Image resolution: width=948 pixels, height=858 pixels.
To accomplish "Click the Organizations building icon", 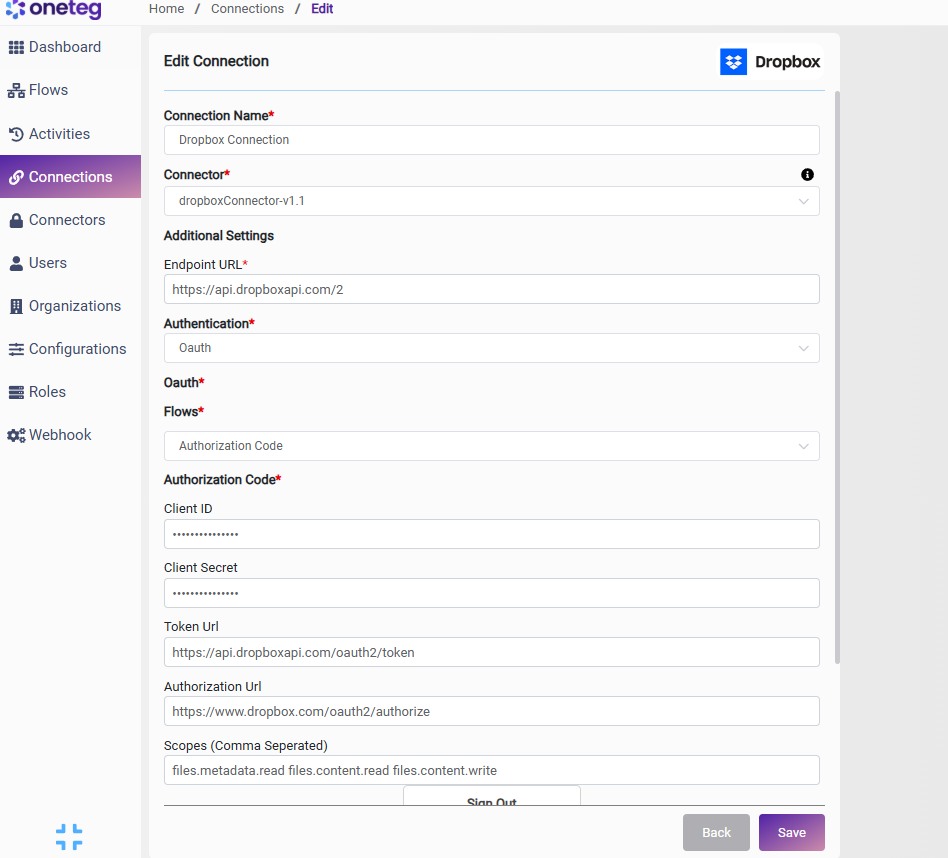I will [16, 306].
